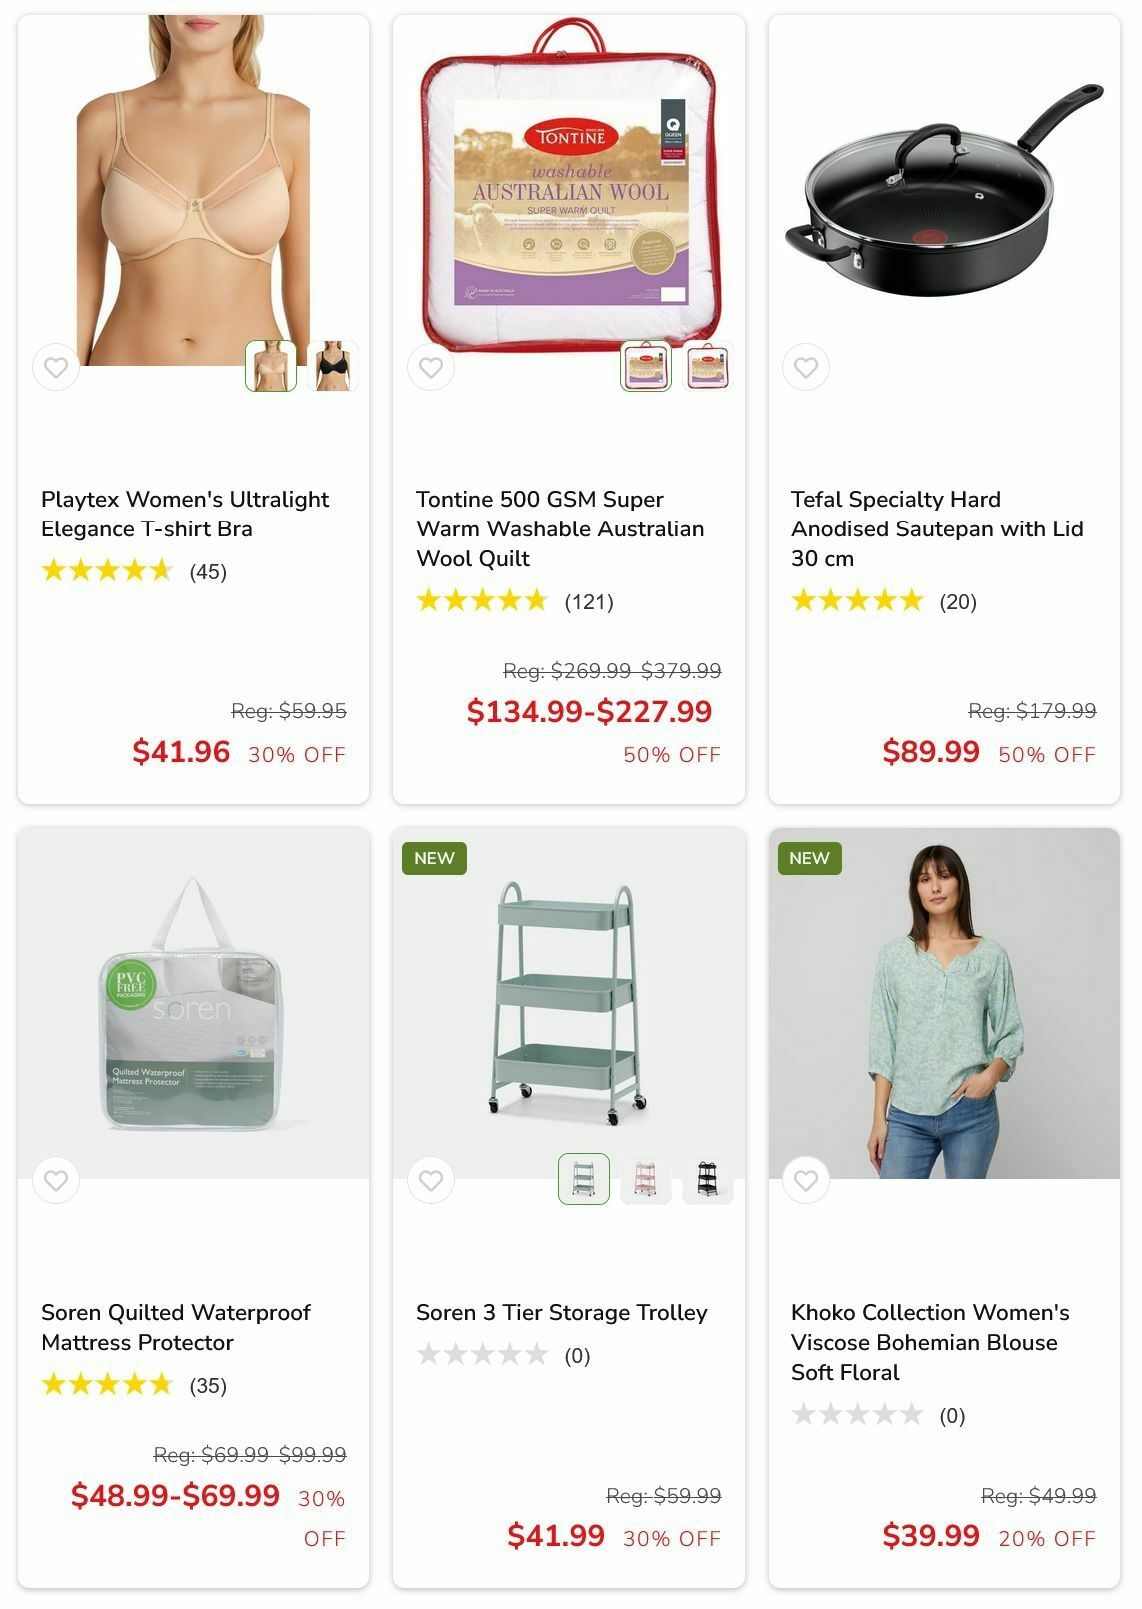Open Soren 3 Tier Storage Trolley title
1142x1609 pixels.
tap(562, 1313)
